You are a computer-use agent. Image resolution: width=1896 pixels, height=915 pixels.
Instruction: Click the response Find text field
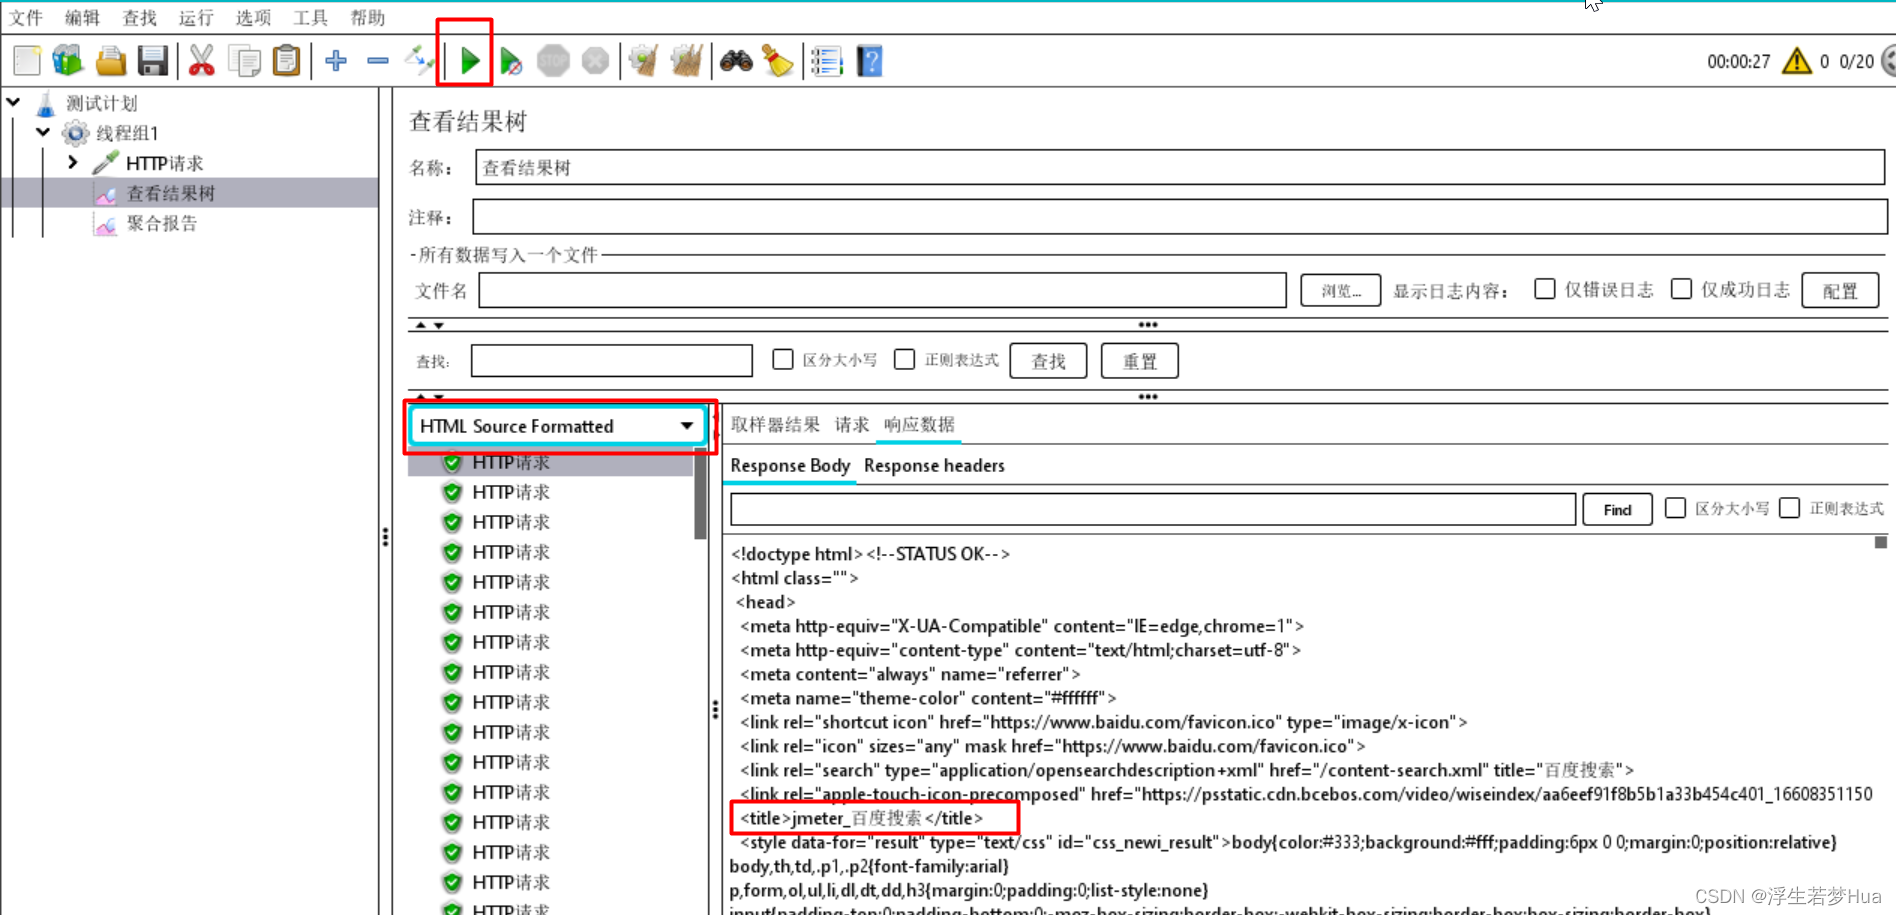[1153, 509]
